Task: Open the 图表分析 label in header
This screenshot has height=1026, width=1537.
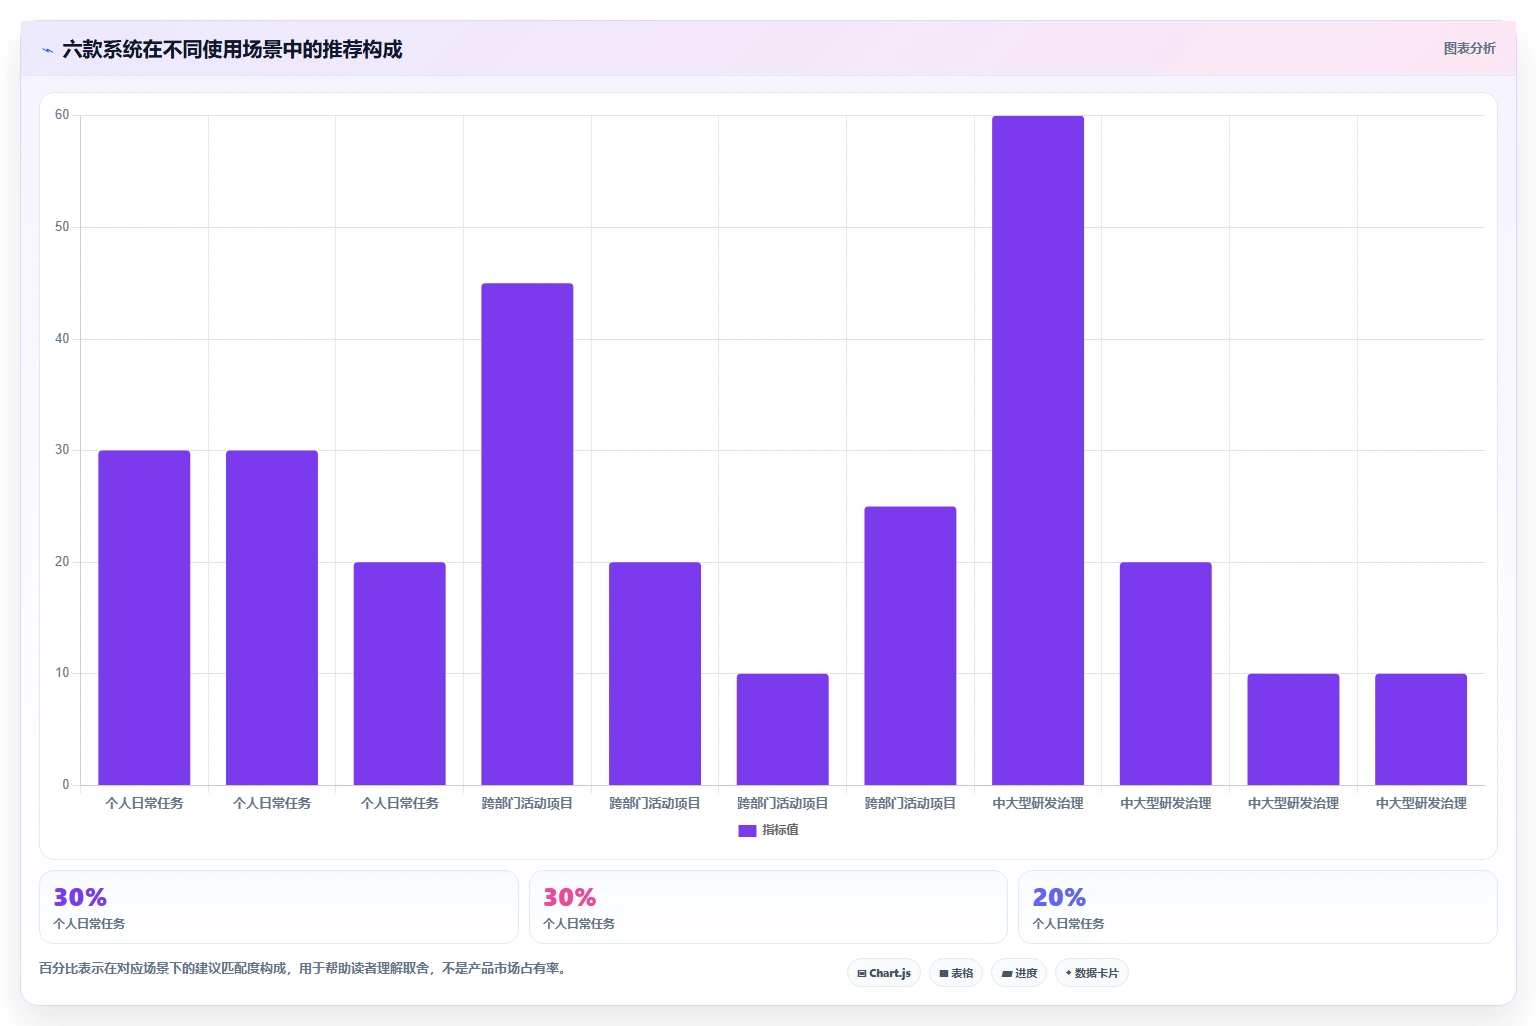Action: tap(1469, 48)
